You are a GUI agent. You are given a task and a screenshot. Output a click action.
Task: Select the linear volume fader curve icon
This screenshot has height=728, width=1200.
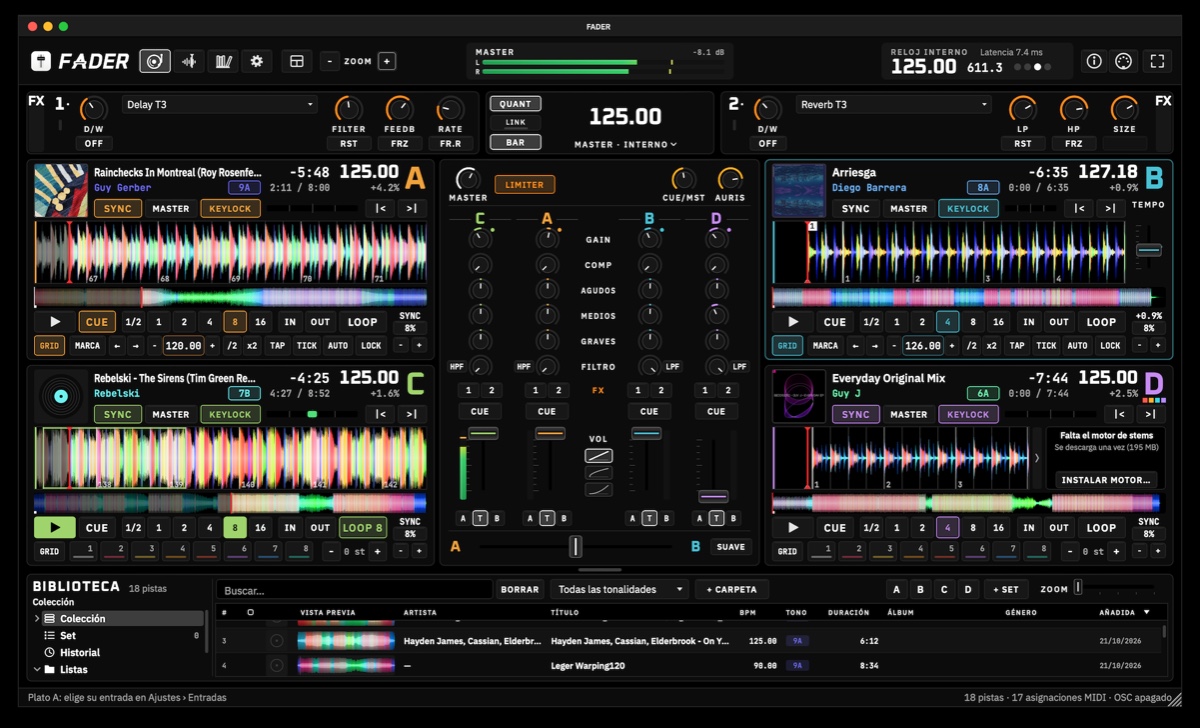click(599, 456)
